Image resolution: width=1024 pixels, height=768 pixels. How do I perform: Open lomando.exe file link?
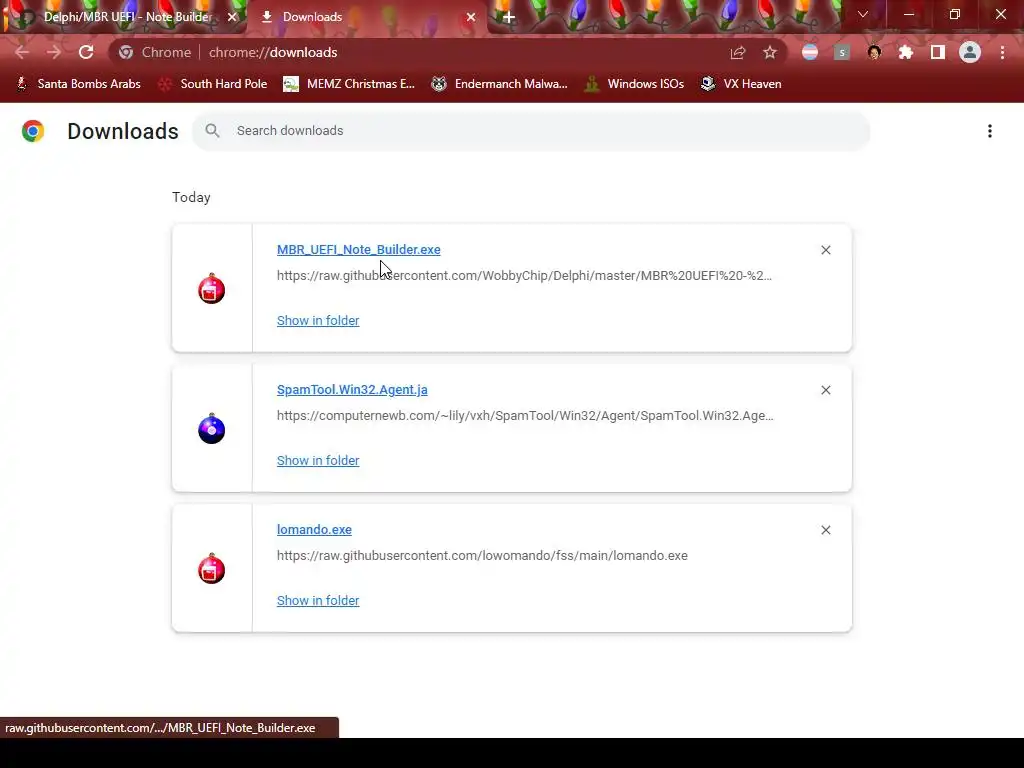314,530
